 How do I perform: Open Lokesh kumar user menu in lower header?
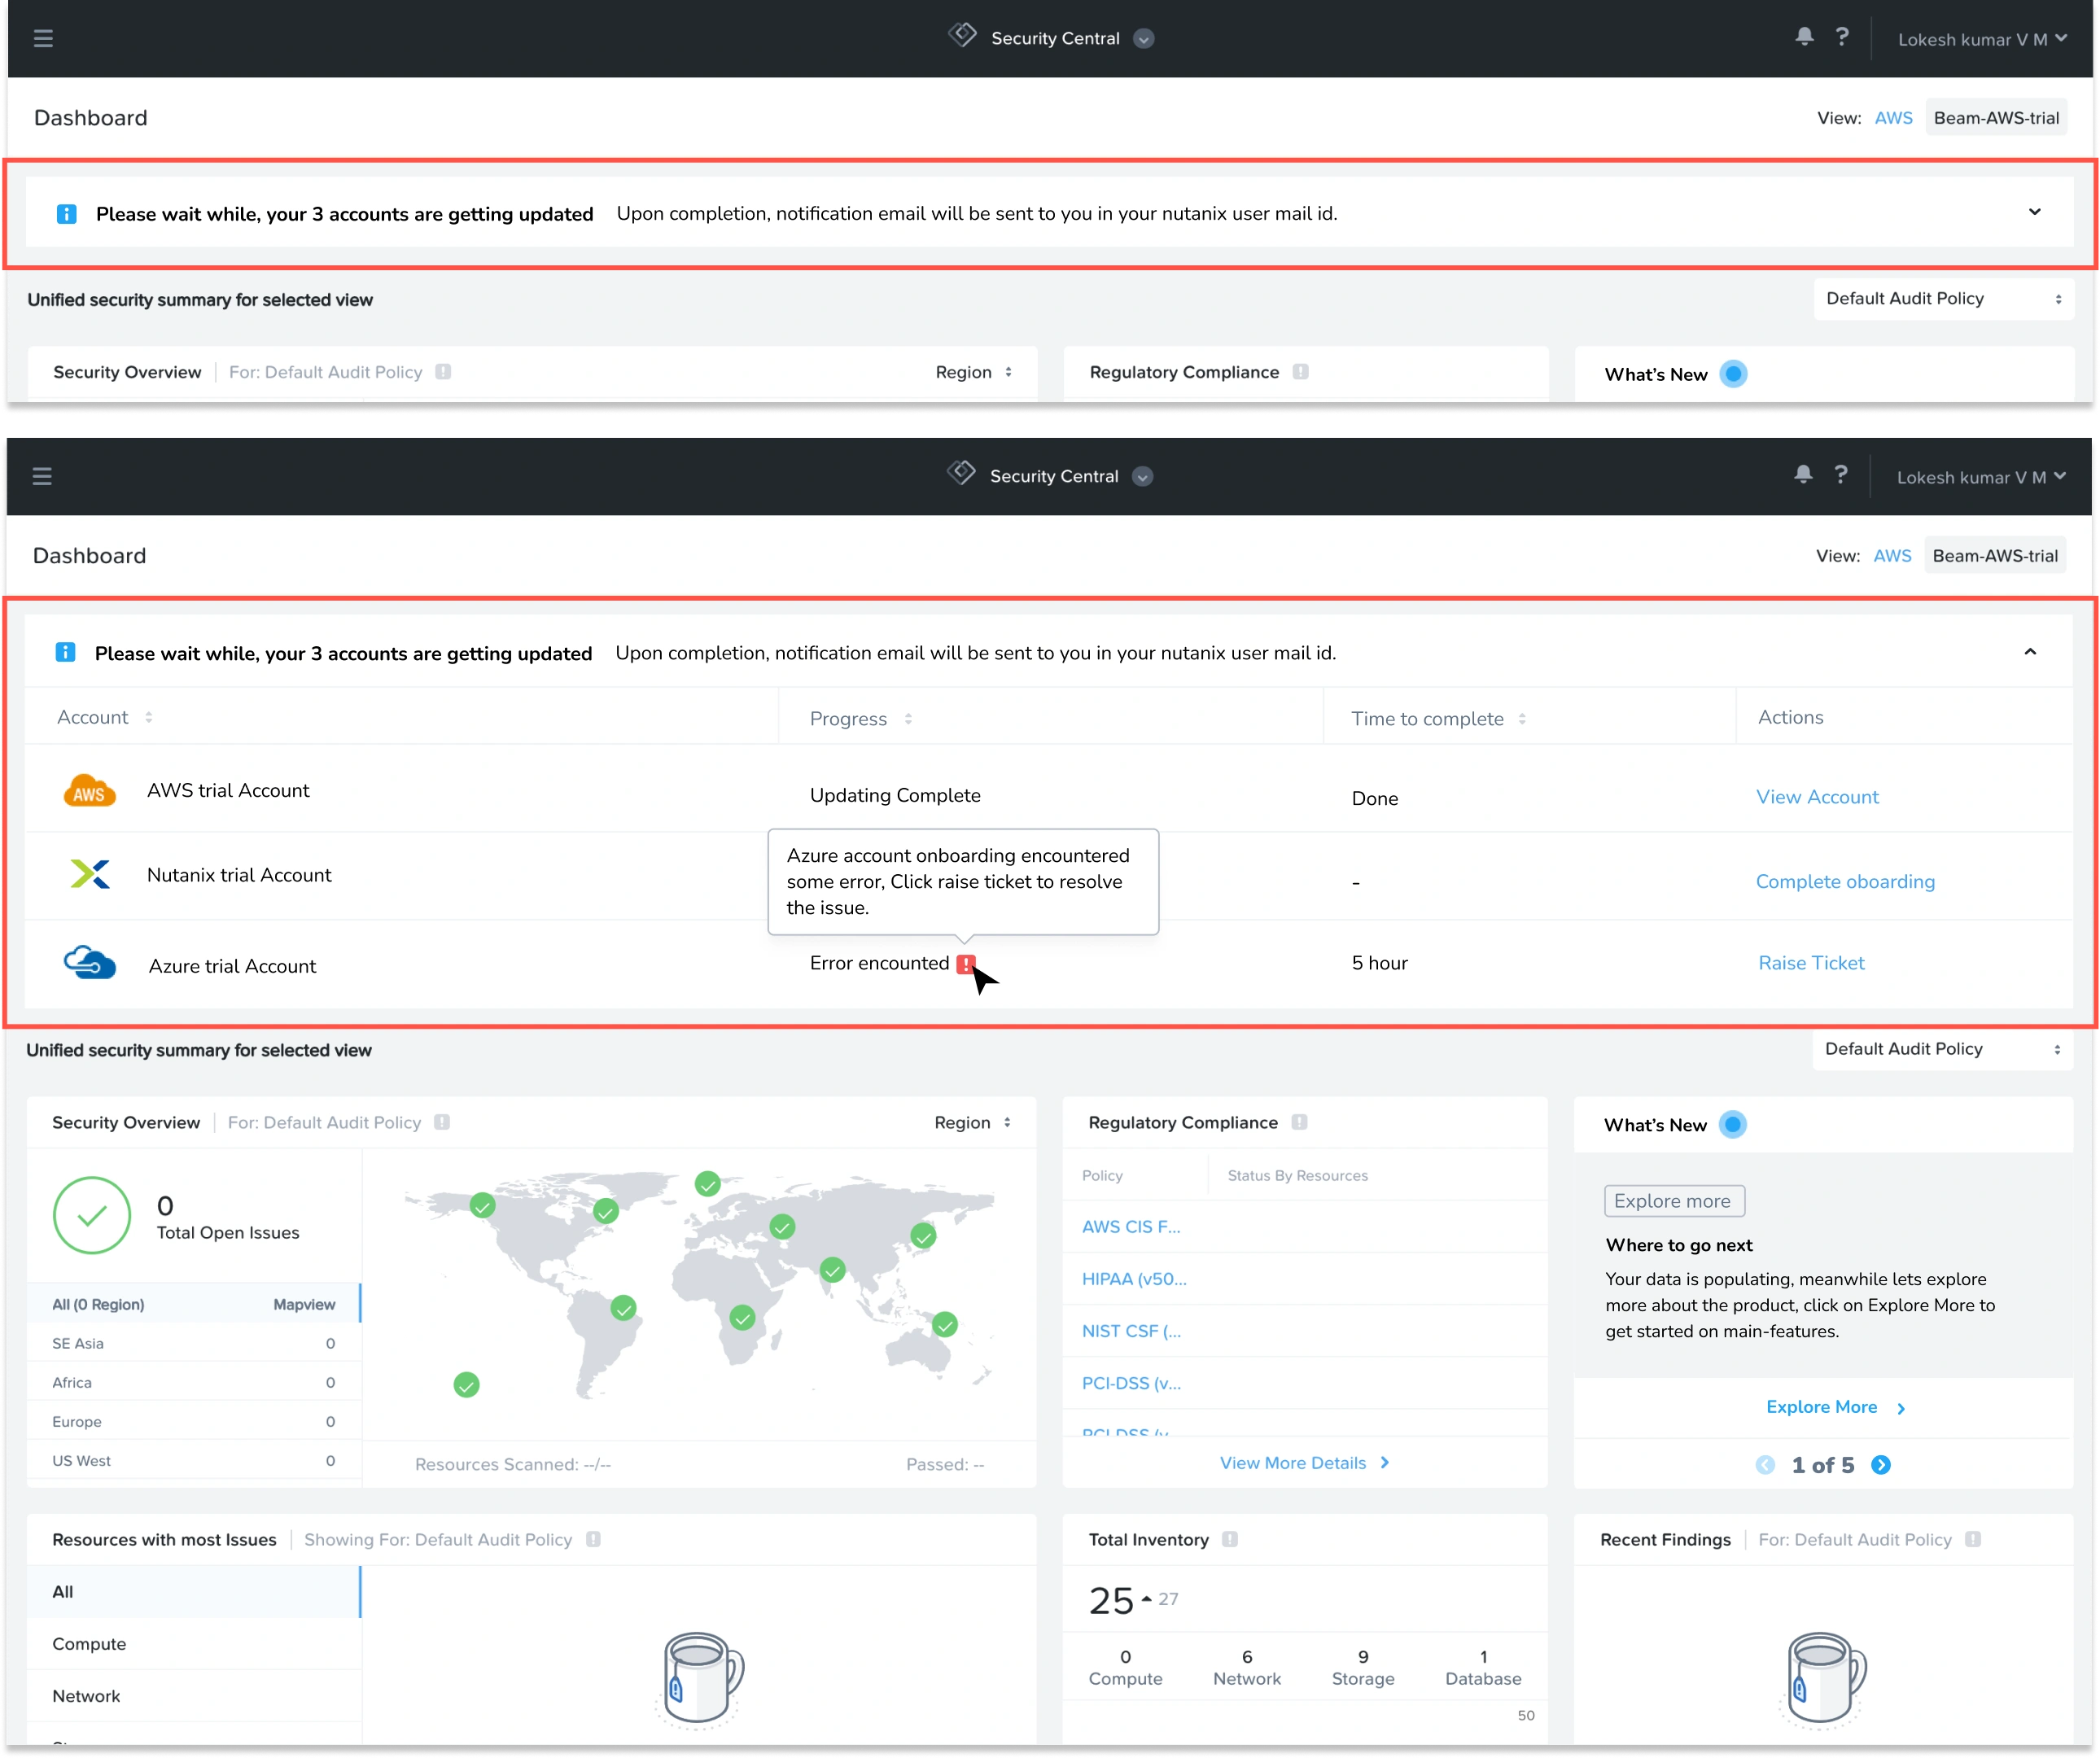point(1981,477)
